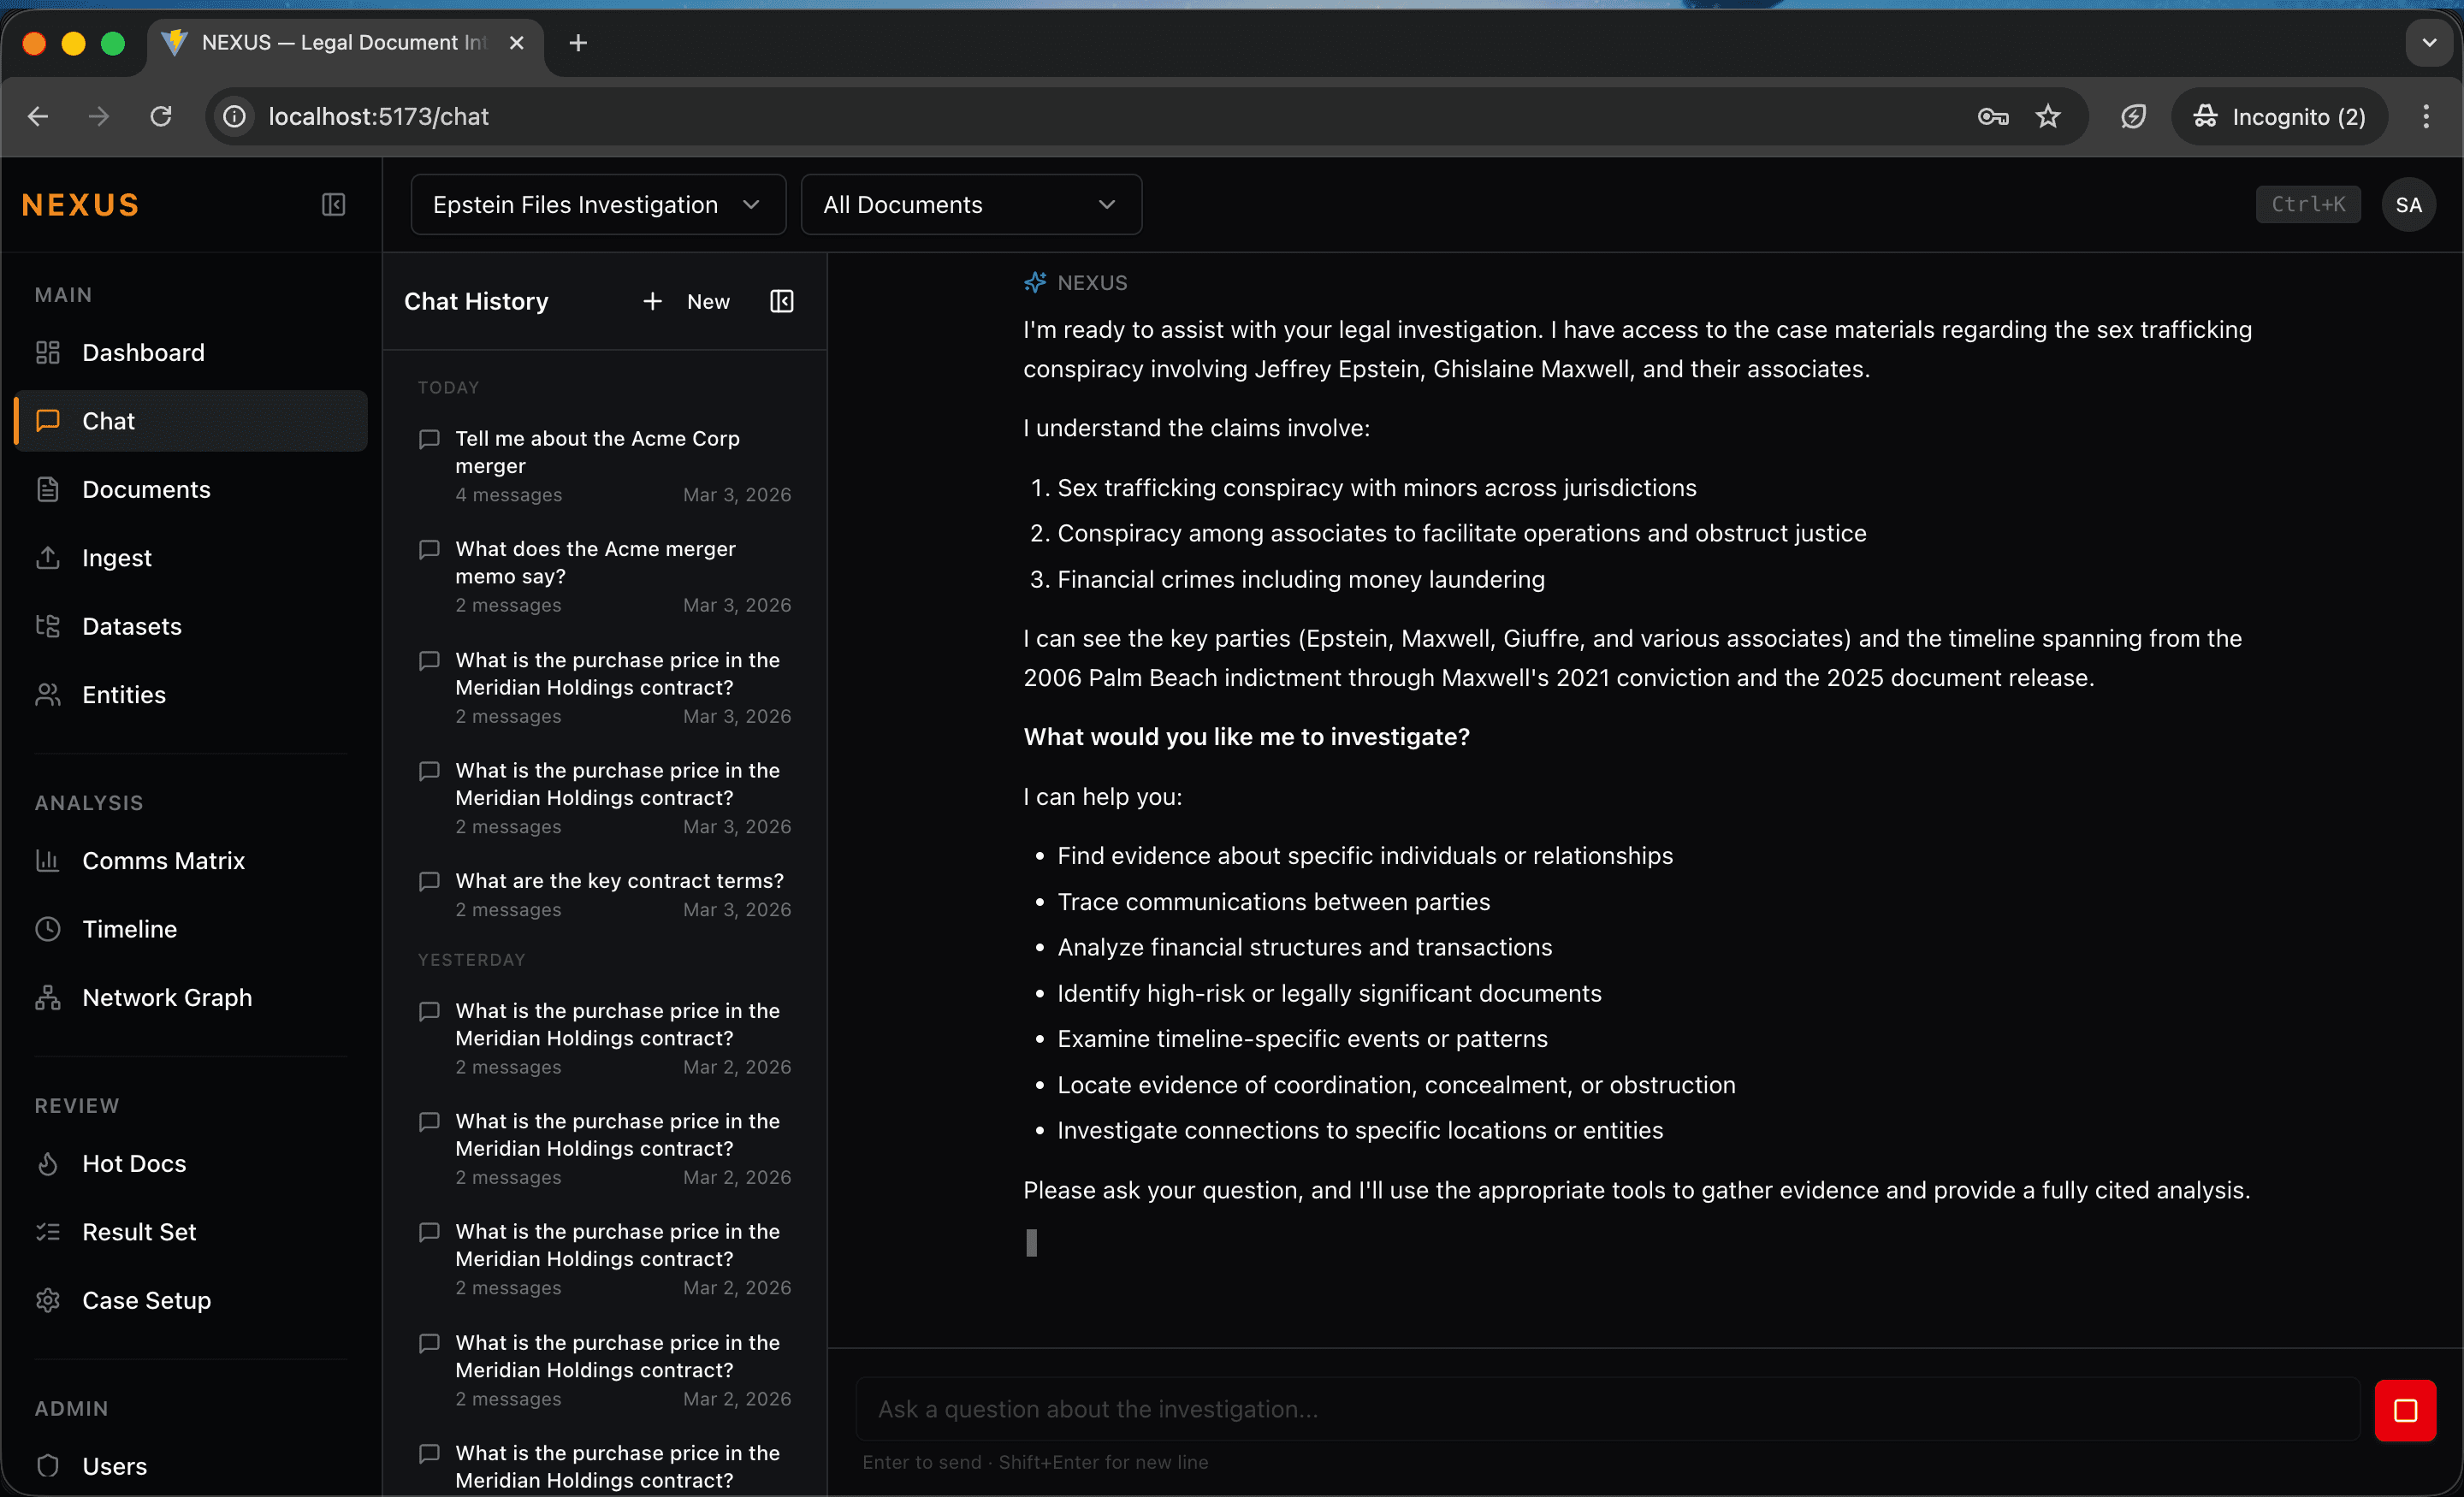The height and width of the screenshot is (1497, 2464).
Task: Go to the Dashboard menu item
Action: click(143, 352)
